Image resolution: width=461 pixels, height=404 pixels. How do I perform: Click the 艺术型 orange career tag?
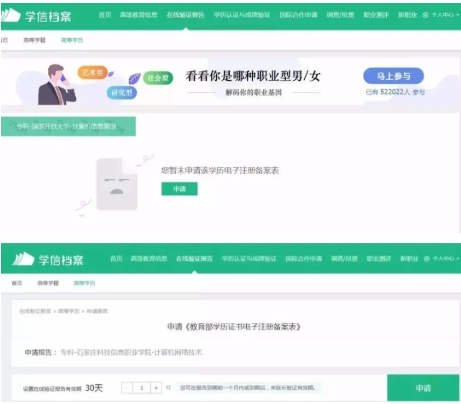coord(93,72)
